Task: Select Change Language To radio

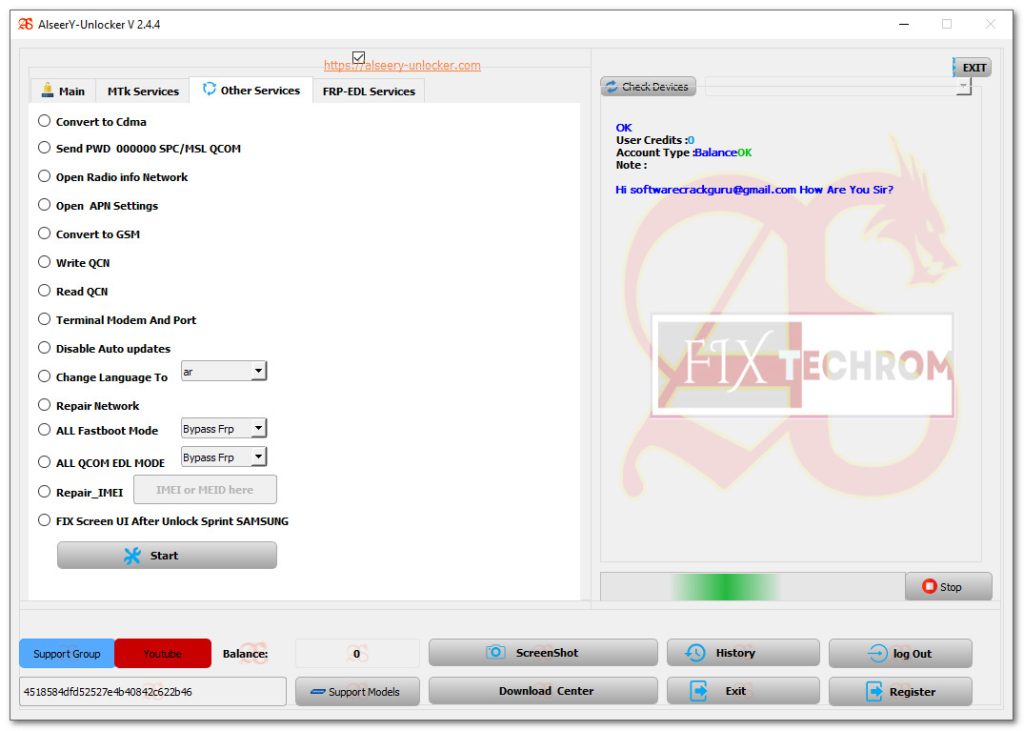Action: click(44, 376)
